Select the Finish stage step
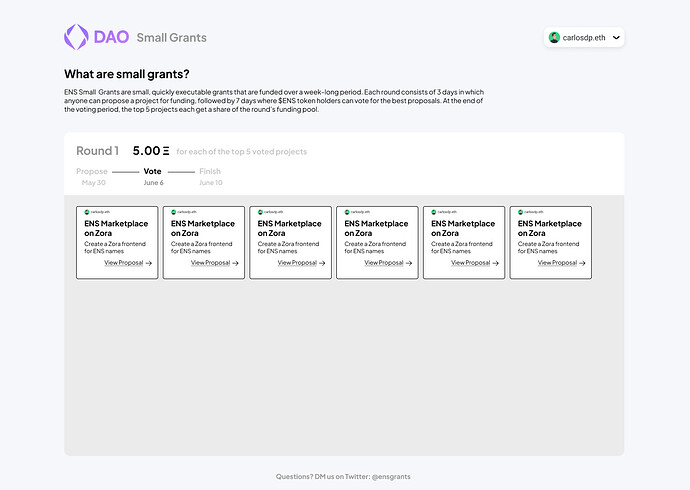 pyautogui.click(x=210, y=171)
